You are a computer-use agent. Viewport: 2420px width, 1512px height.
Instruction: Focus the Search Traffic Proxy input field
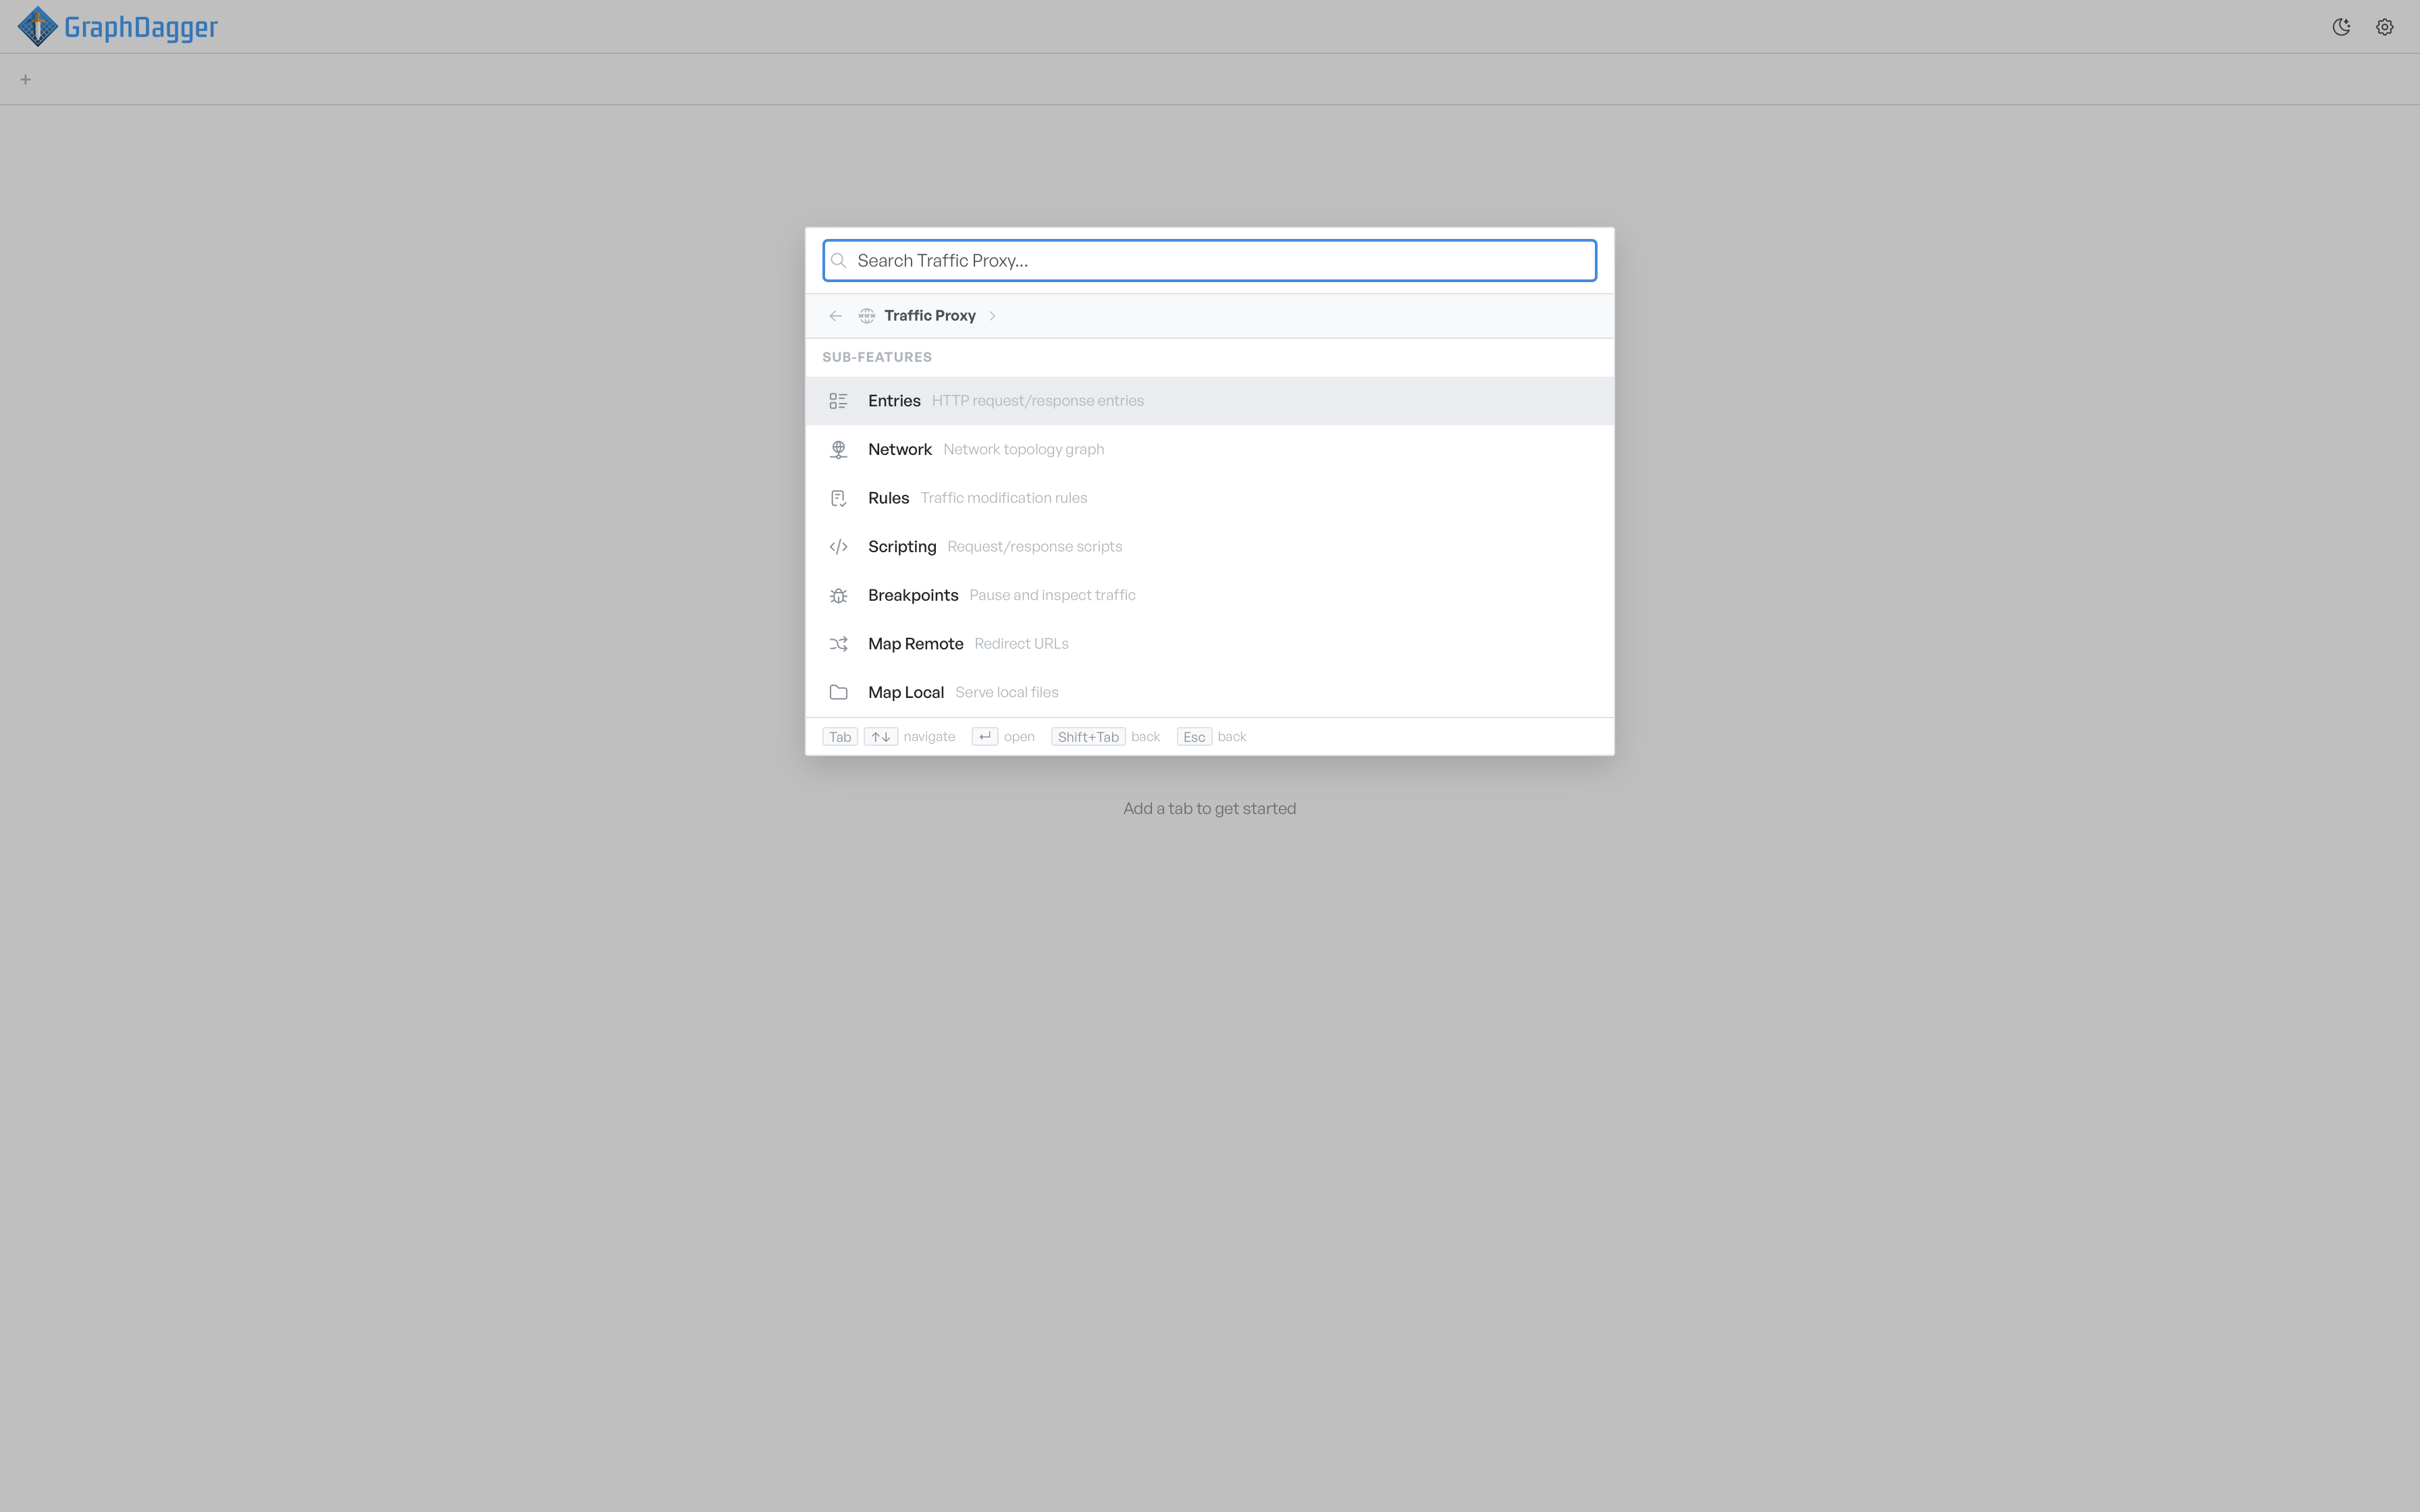(x=1209, y=260)
